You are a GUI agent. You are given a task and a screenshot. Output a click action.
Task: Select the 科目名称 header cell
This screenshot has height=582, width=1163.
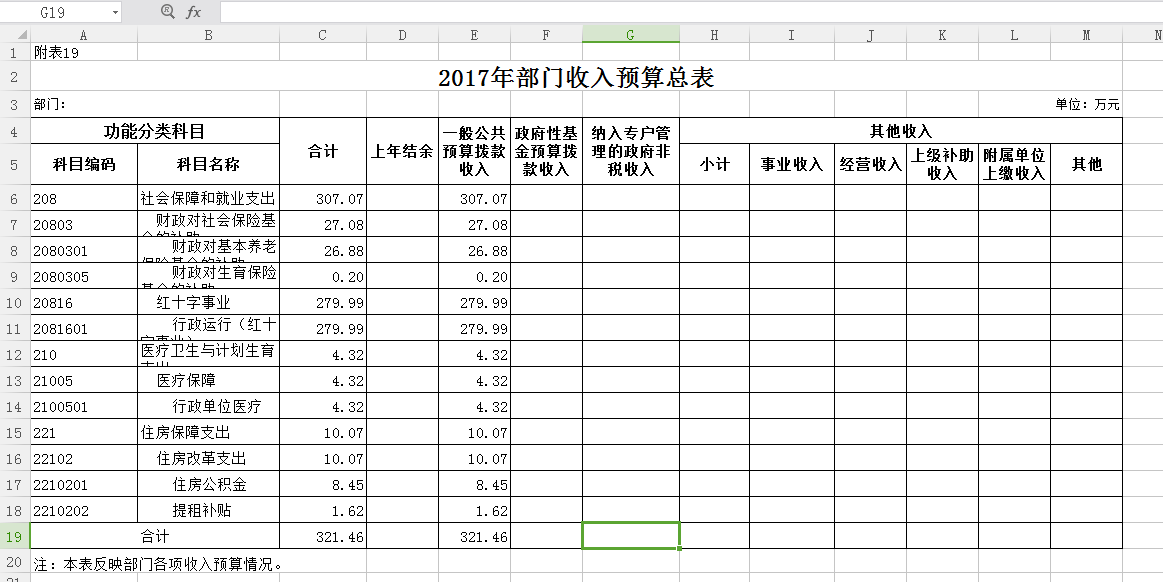coord(208,165)
